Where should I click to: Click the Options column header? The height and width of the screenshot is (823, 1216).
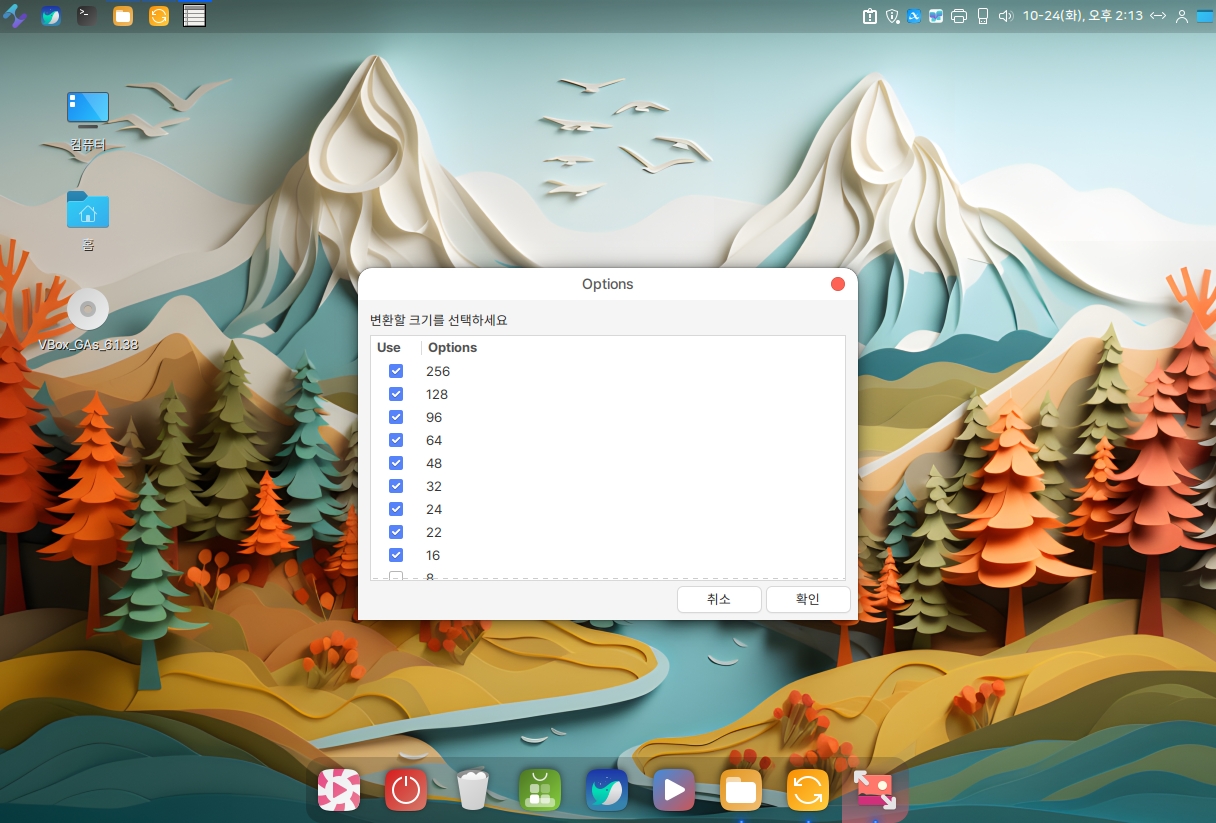pyautogui.click(x=452, y=348)
